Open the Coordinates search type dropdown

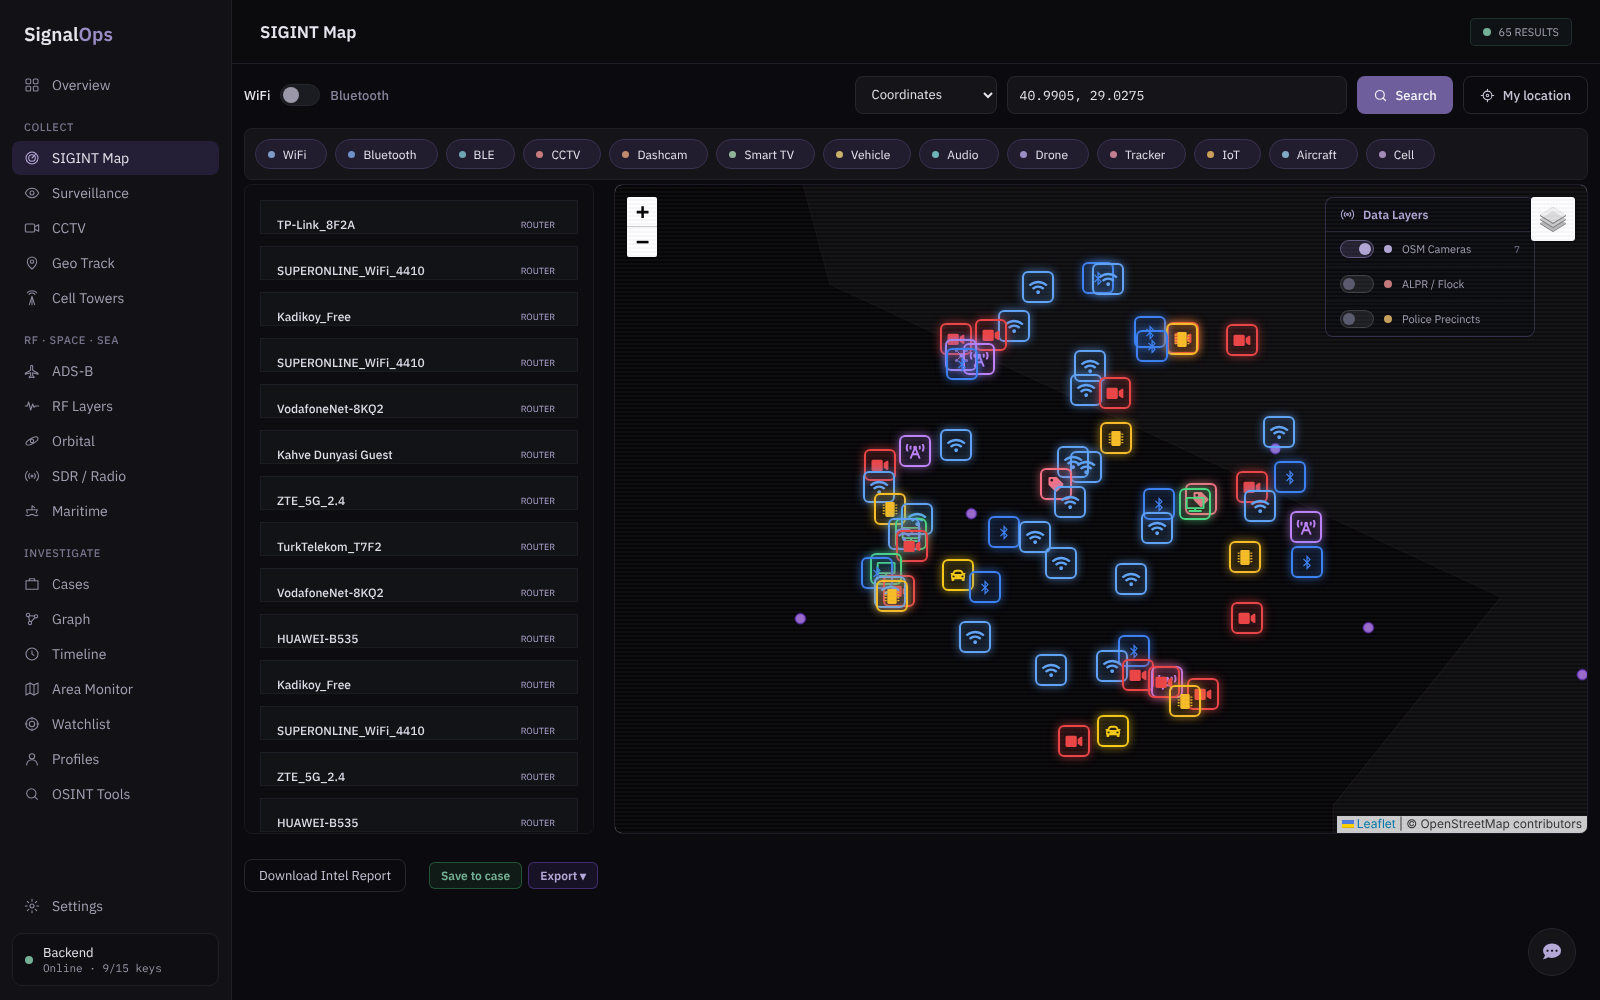(x=926, y=95)
